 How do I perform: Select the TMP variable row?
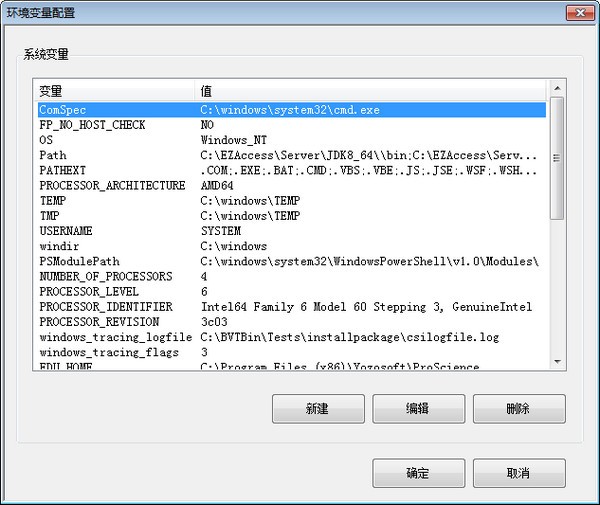[x=292, y=216]
